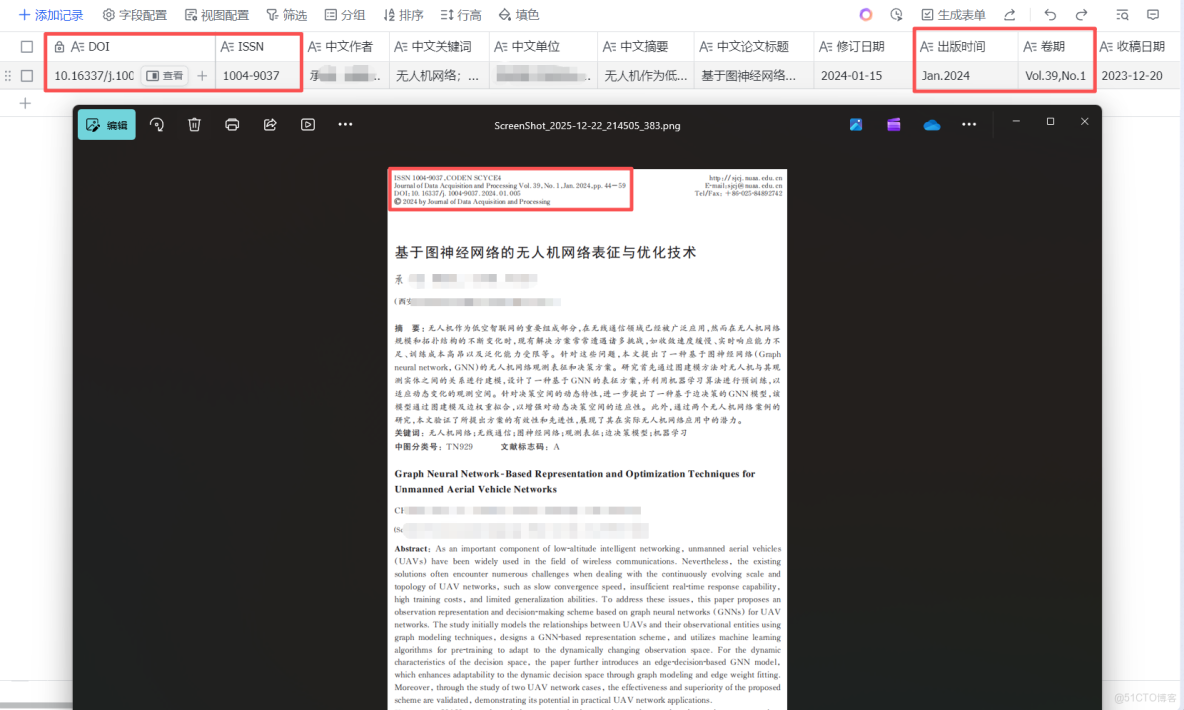Open the viewer's more tools menu
Image resolution: width=1184 pixels, height=710 pixels.
(345, 124)
